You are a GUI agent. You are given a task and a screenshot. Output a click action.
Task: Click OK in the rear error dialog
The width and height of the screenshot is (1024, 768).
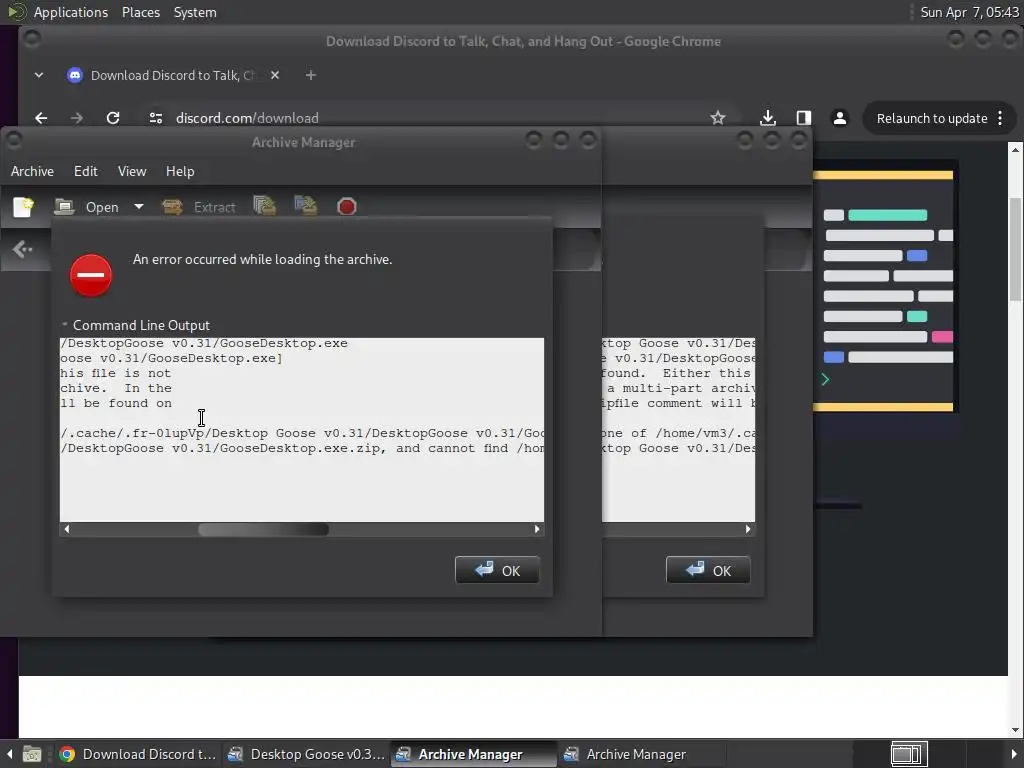tap(708, 570)
